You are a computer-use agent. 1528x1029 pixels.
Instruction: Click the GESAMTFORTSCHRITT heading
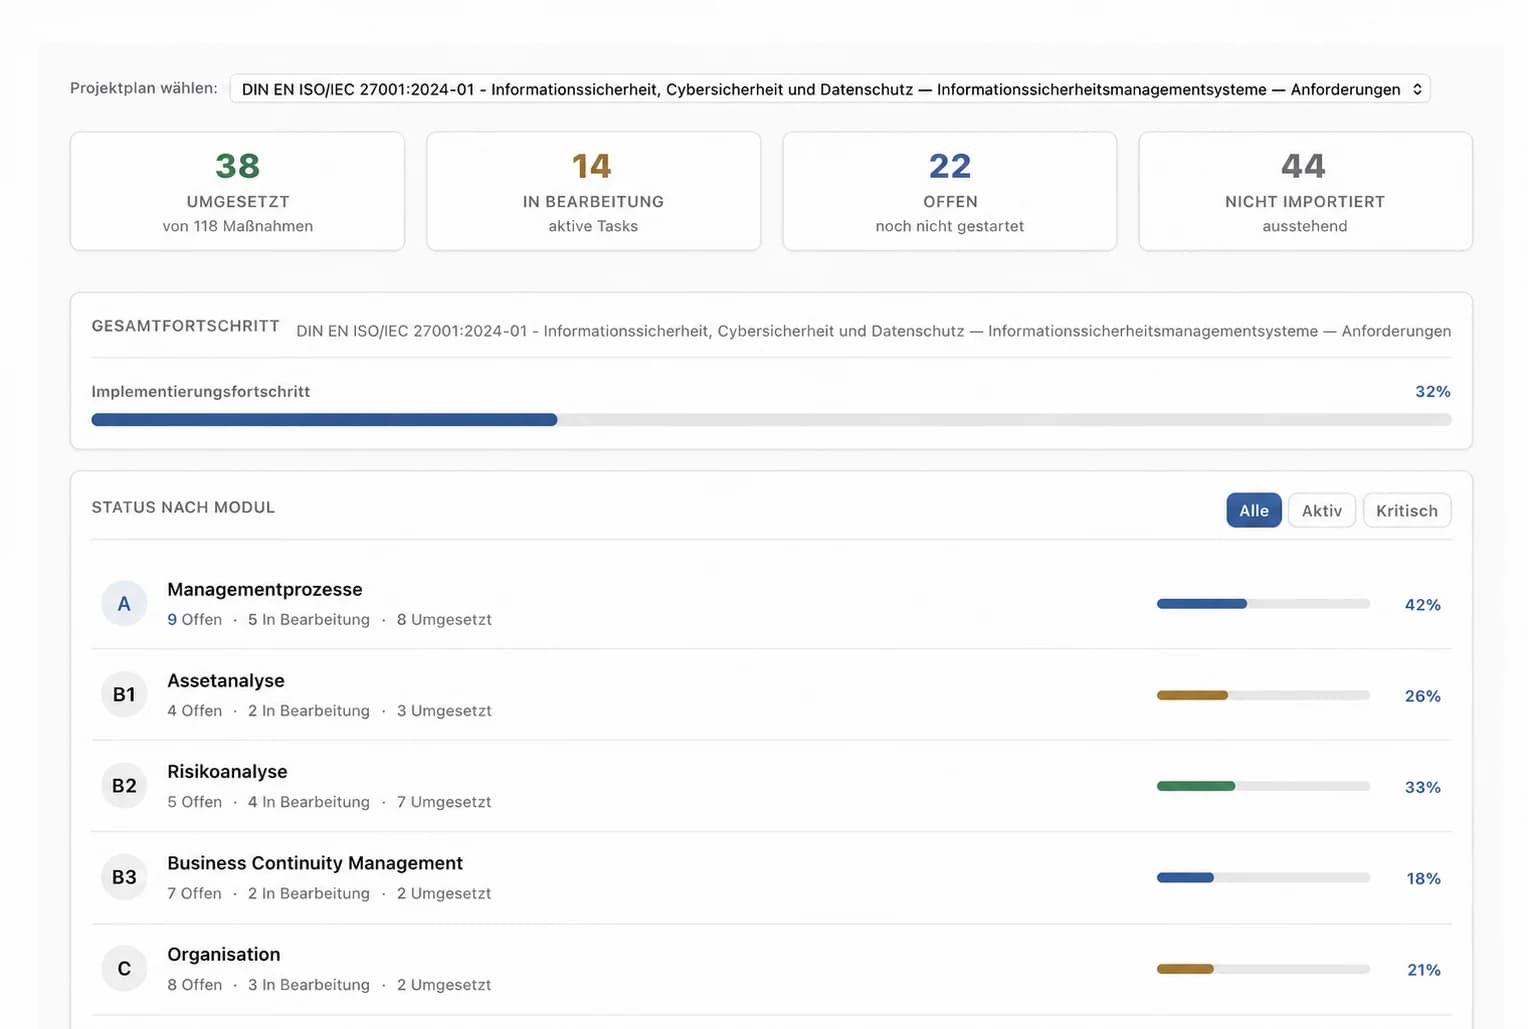(x=186, y=326)
